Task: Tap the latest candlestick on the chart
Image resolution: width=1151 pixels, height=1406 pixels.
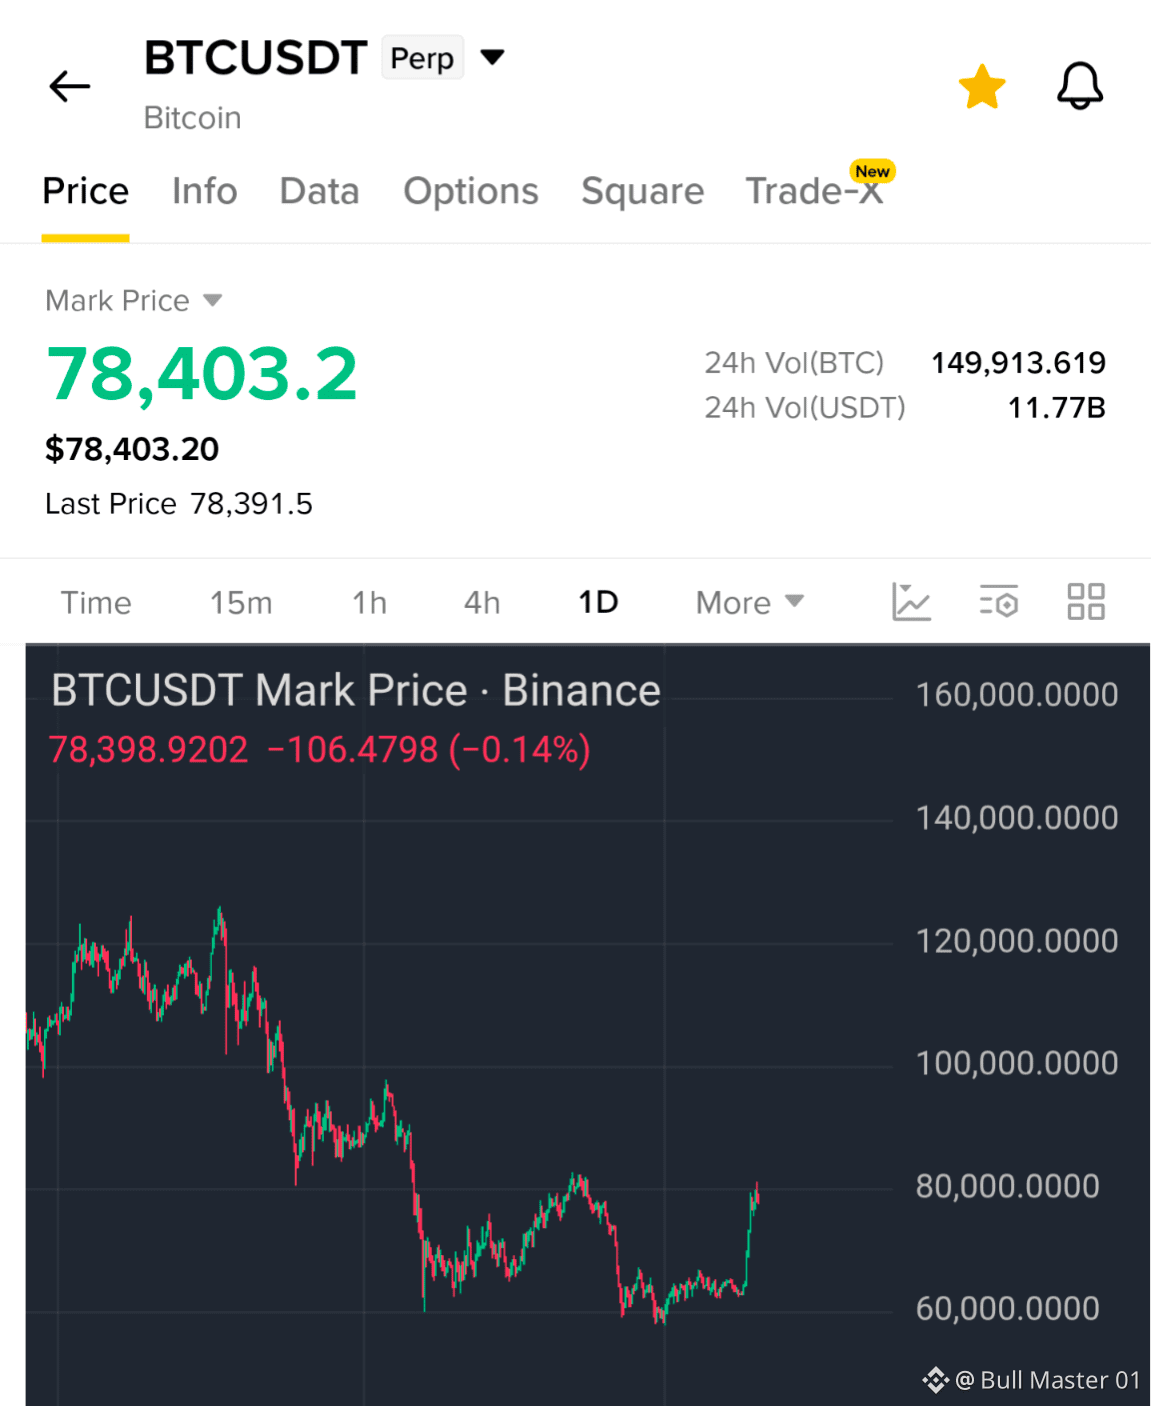Action: coord(757,1194)
